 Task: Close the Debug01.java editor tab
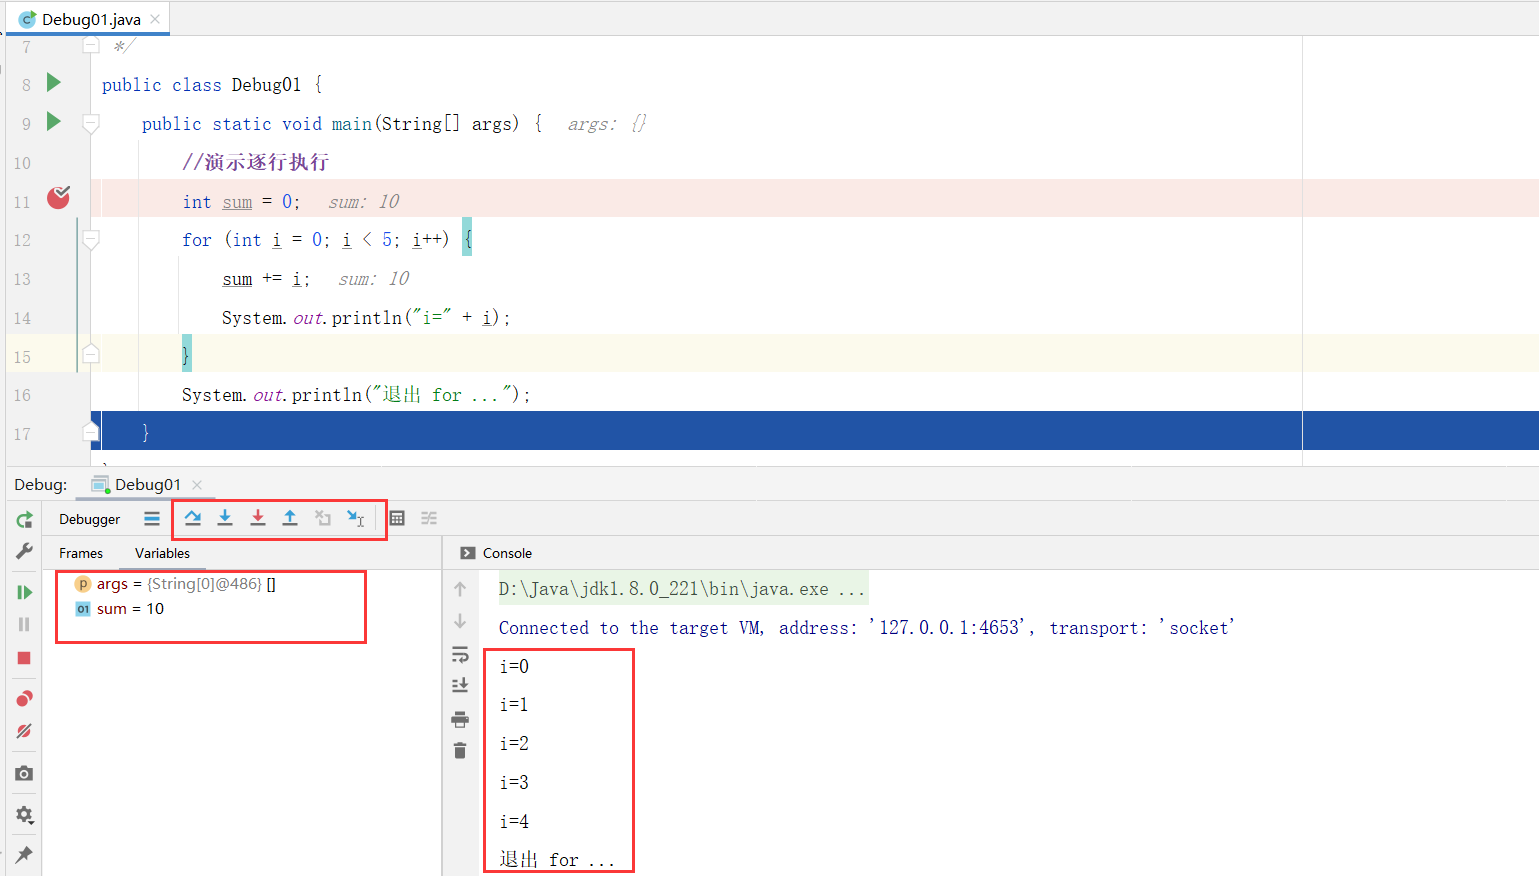[155, 19]
